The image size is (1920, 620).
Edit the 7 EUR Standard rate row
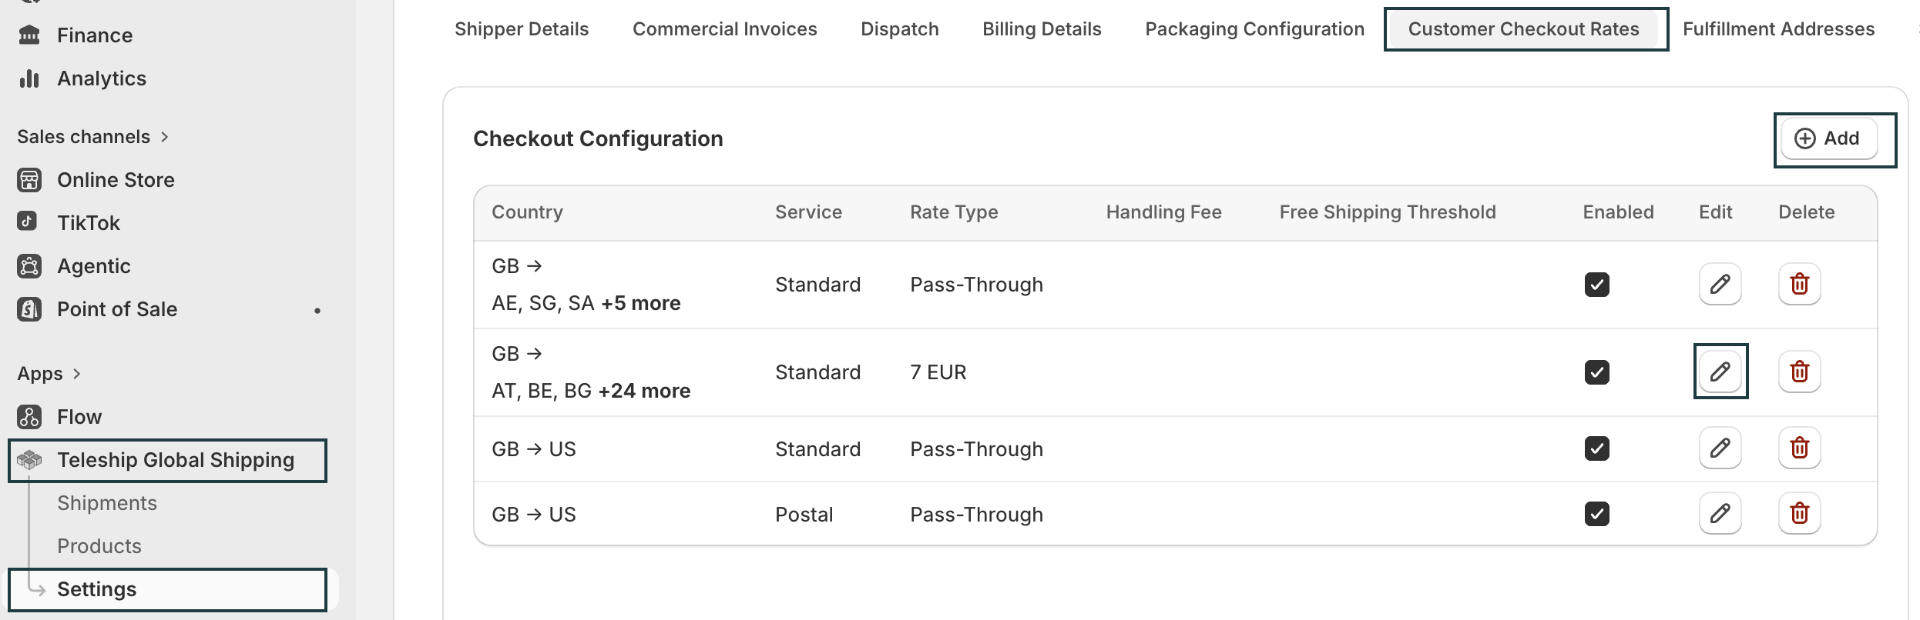[x=1720, y=372]
